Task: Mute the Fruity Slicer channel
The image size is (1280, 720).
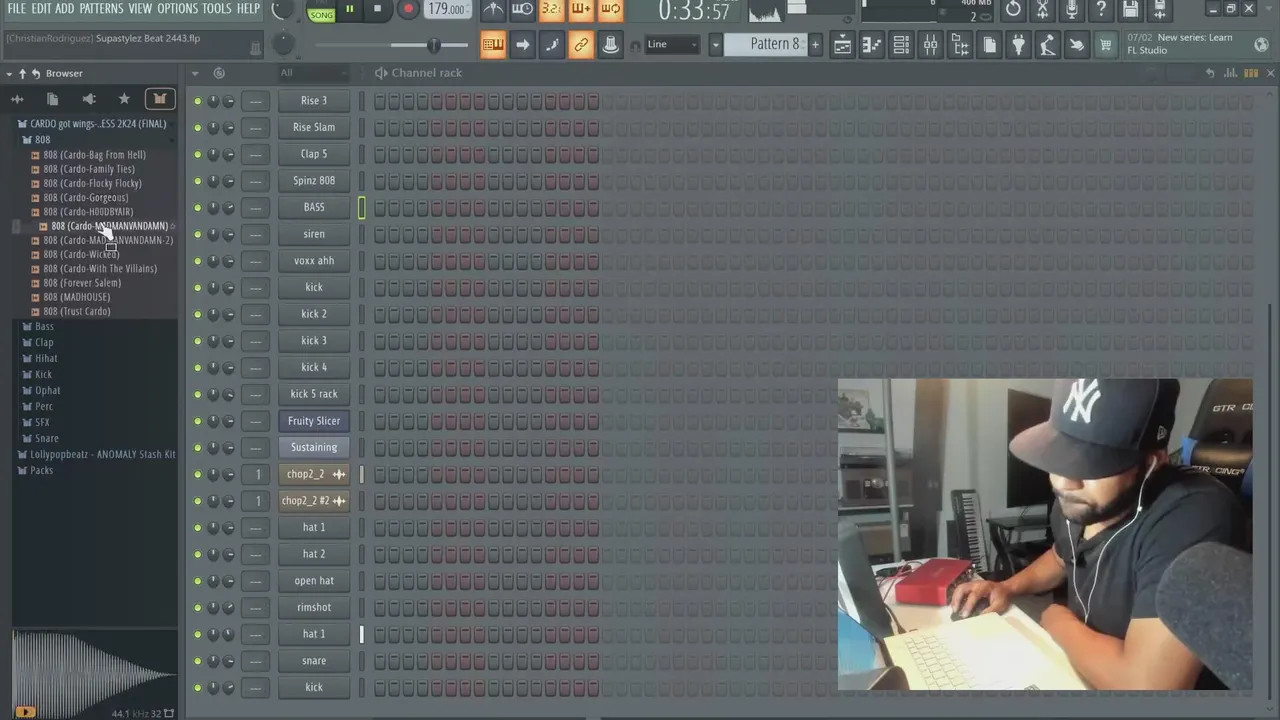Action: (x=197, y=421)
